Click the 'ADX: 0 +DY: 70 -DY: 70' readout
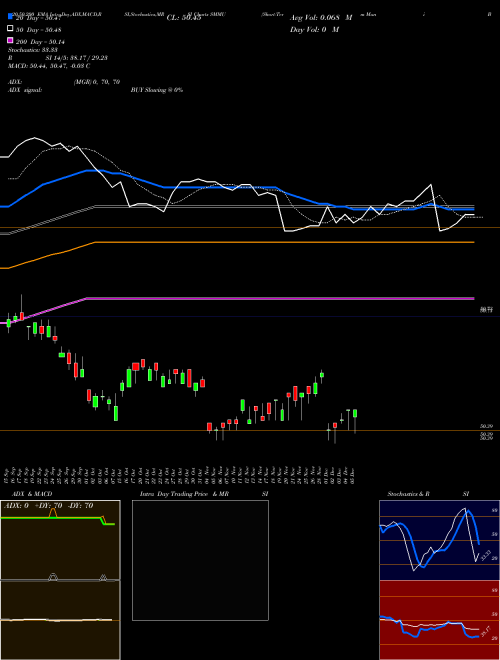500x660 pixels. tap(48, 506)
